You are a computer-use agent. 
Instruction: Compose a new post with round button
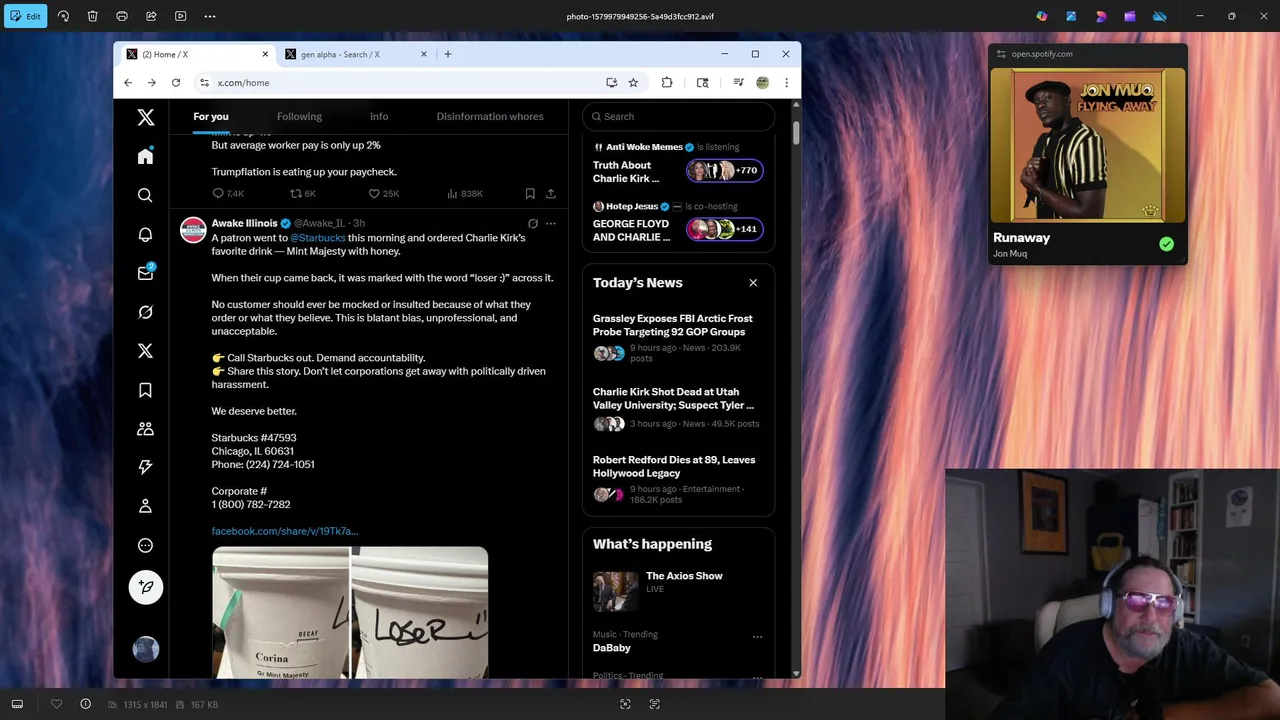146,587
